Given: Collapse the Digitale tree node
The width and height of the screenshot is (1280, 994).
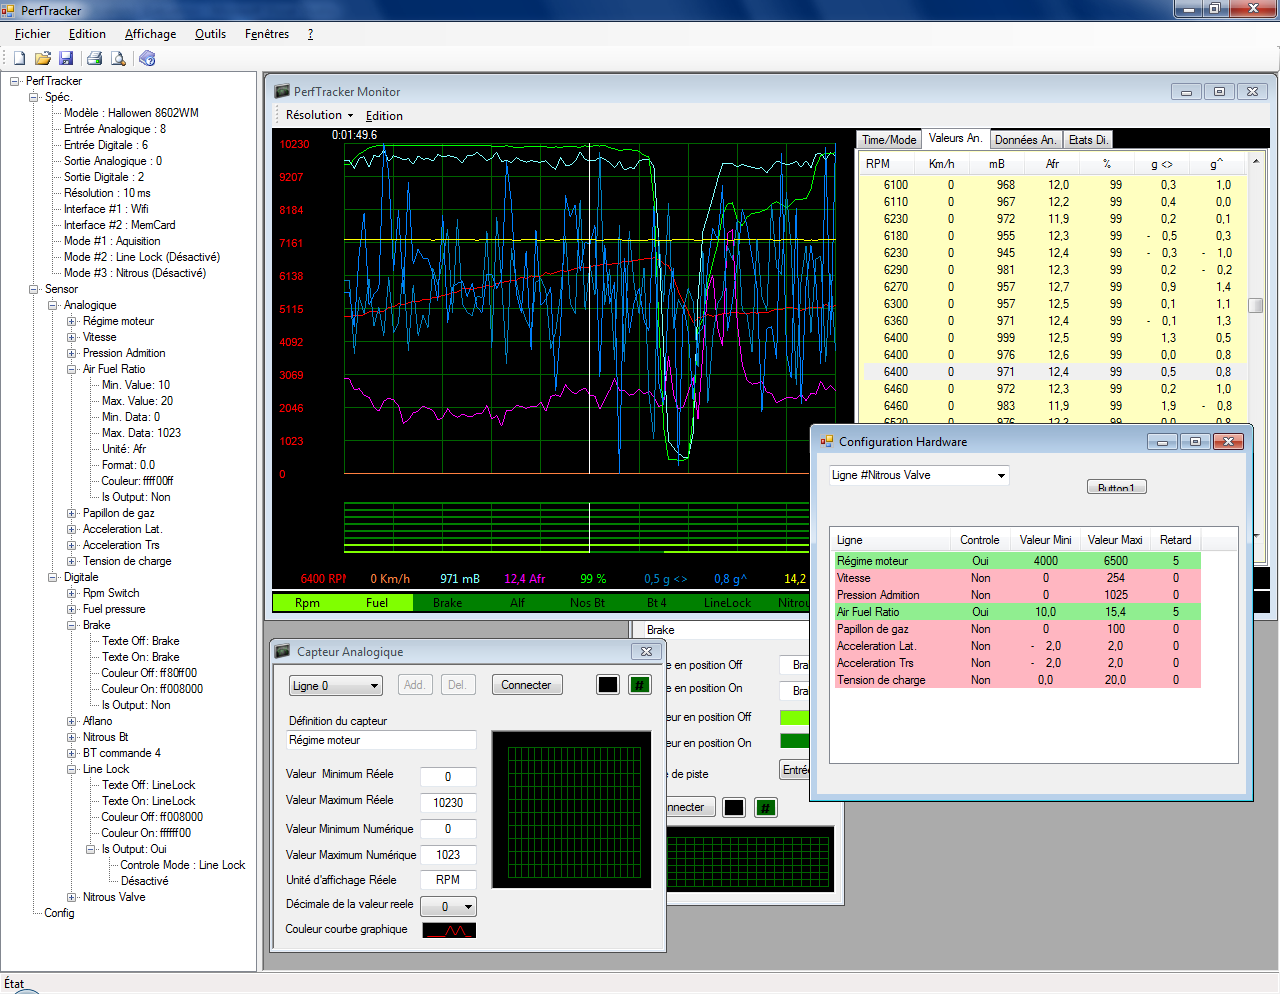Looking at the screenshot, I should pyautogui.click(x=53, y=577).
